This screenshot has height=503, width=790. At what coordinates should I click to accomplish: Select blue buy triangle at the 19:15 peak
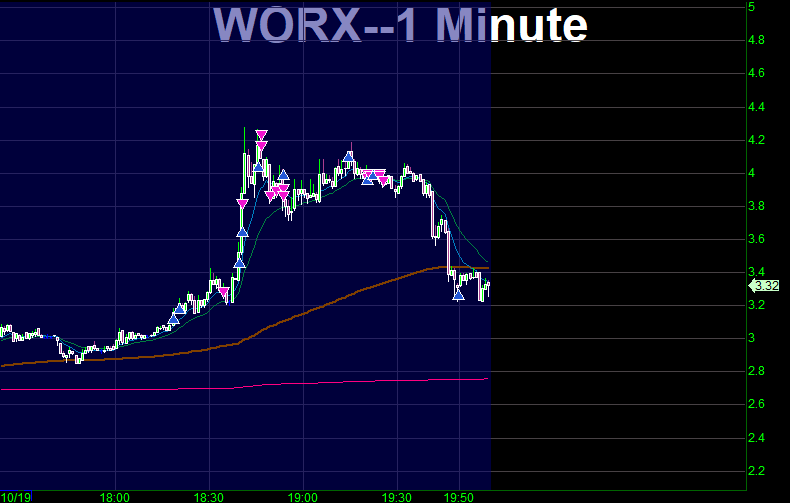348,157
